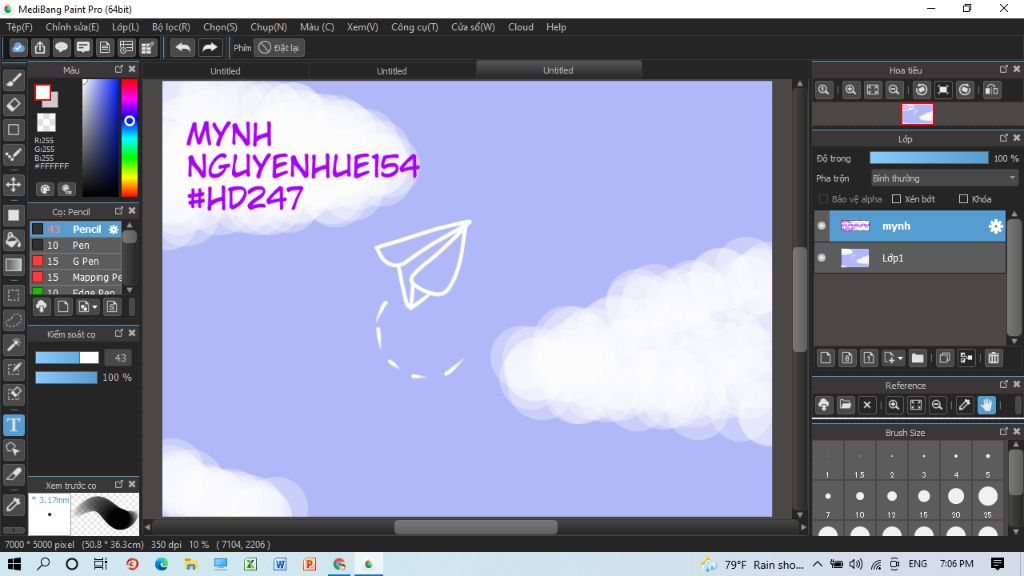Select the Gradient tool
The height and width of the screenshot is (576, 1024).
14,264
